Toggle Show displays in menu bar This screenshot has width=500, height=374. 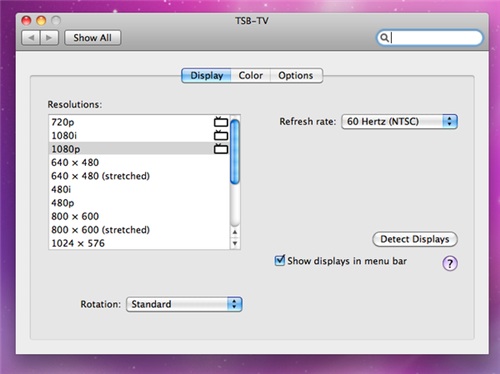pyautogui.click(x=279, y=260)
